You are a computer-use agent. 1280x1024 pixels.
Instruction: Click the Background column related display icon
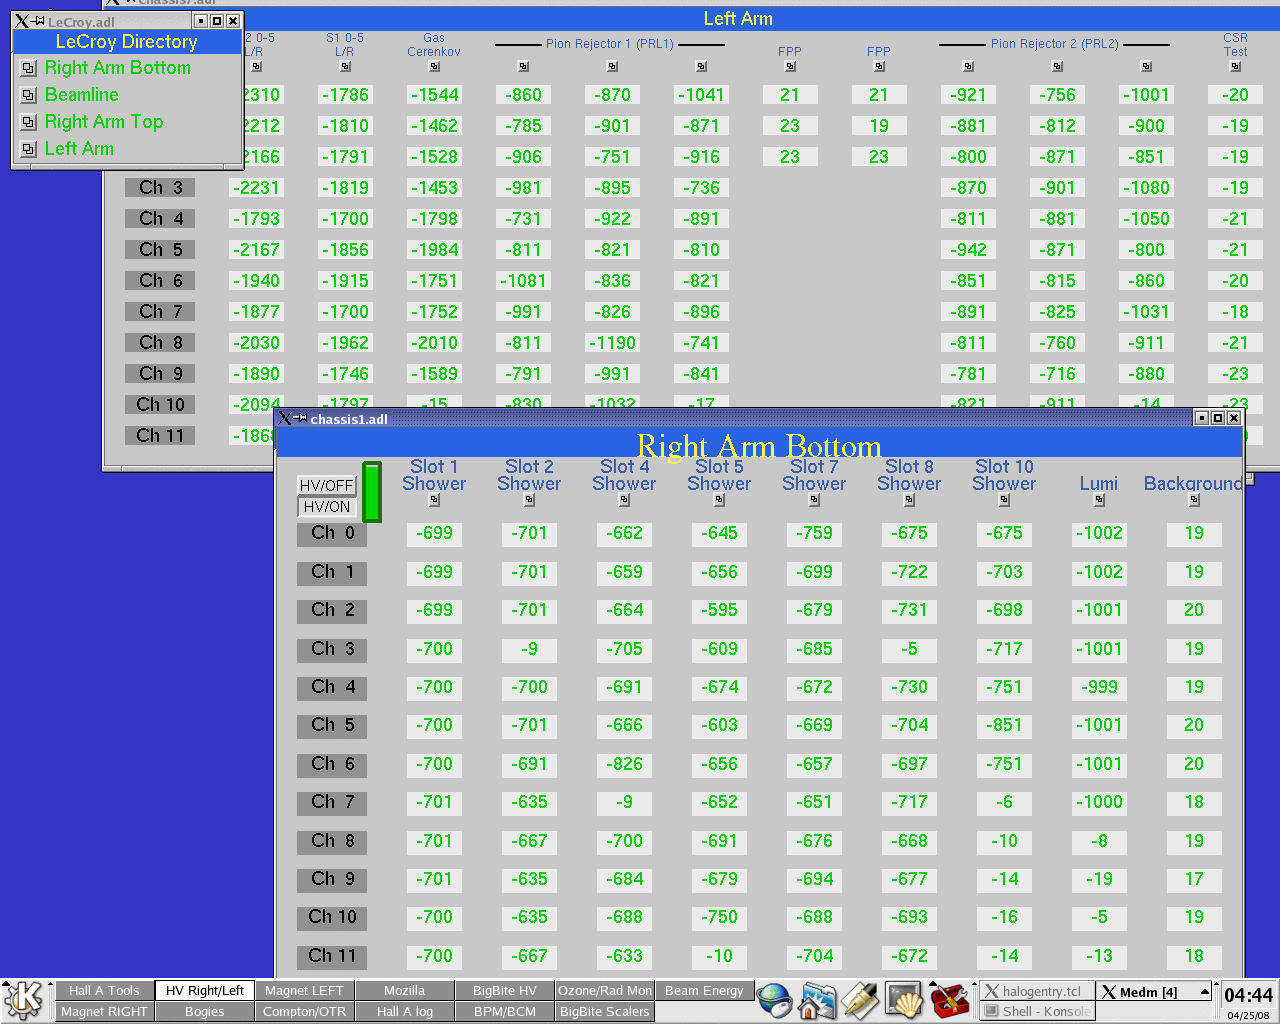(x=1194, y=500)
